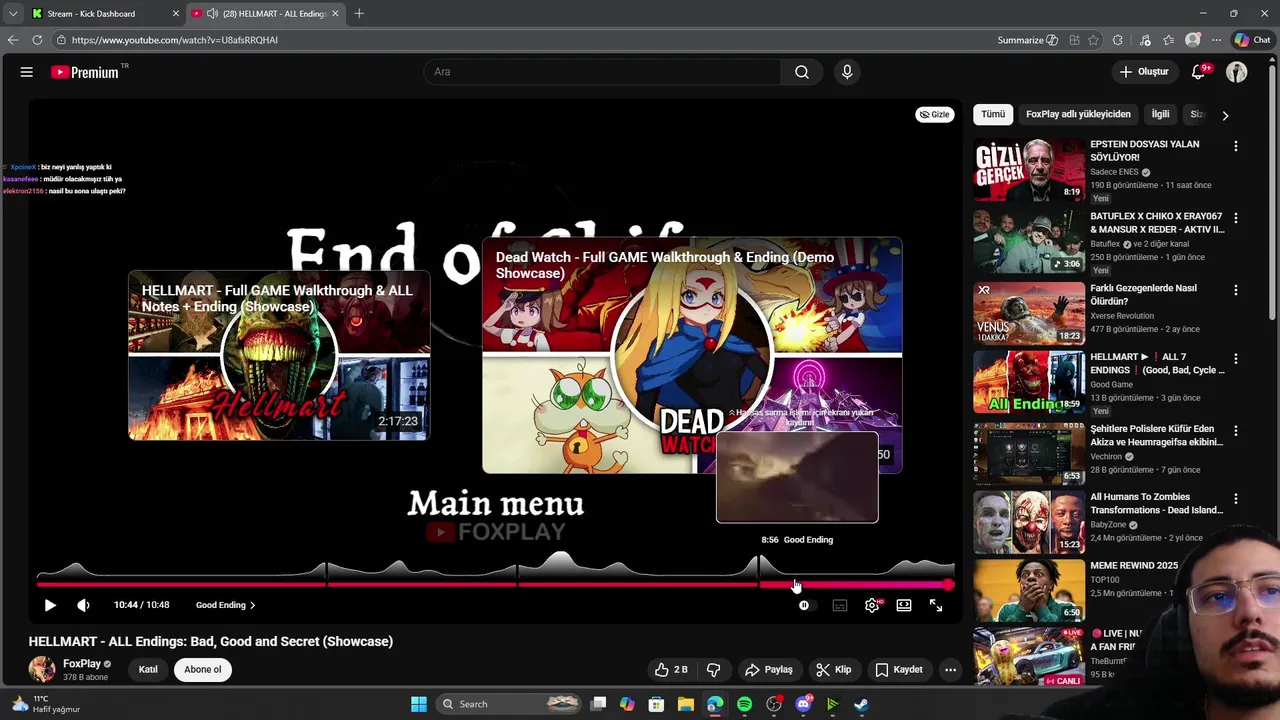
Task: Click the search magnifier button
Action: click(x=802, y=72)
